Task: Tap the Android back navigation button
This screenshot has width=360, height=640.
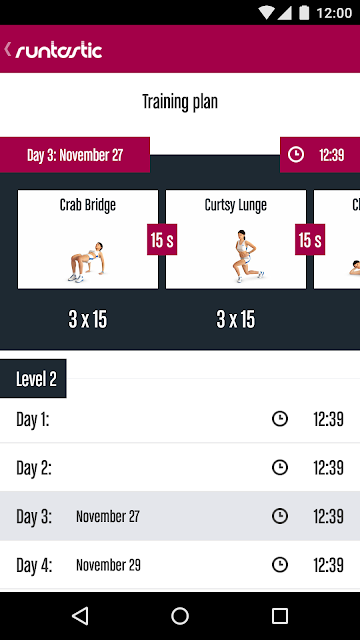Action: pyautogui.click(x=80, y=616)
